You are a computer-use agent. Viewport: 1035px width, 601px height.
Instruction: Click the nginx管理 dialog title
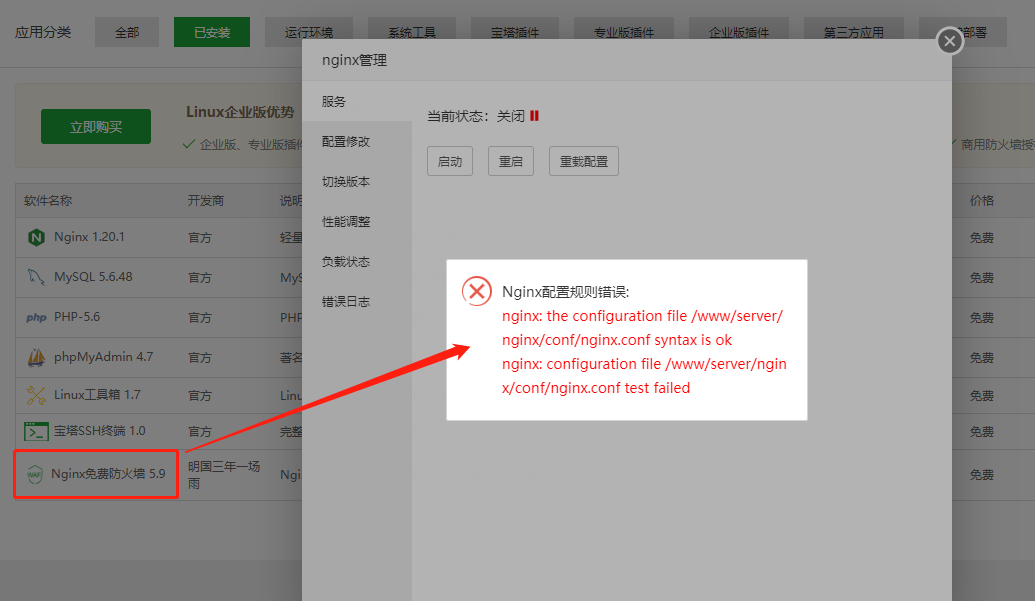354,60
